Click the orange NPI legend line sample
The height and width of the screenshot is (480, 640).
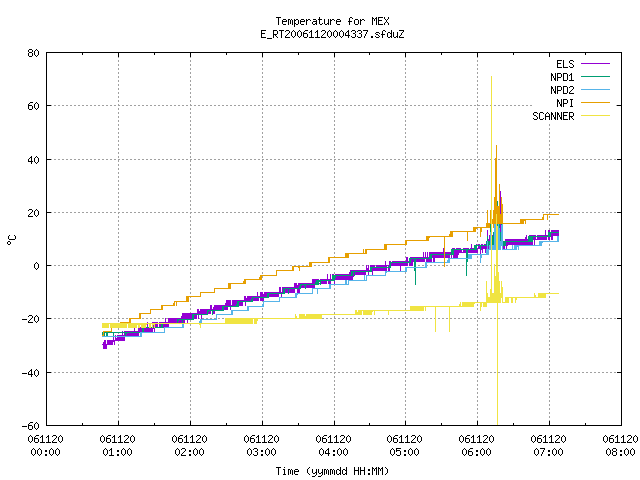click(595, 103)
